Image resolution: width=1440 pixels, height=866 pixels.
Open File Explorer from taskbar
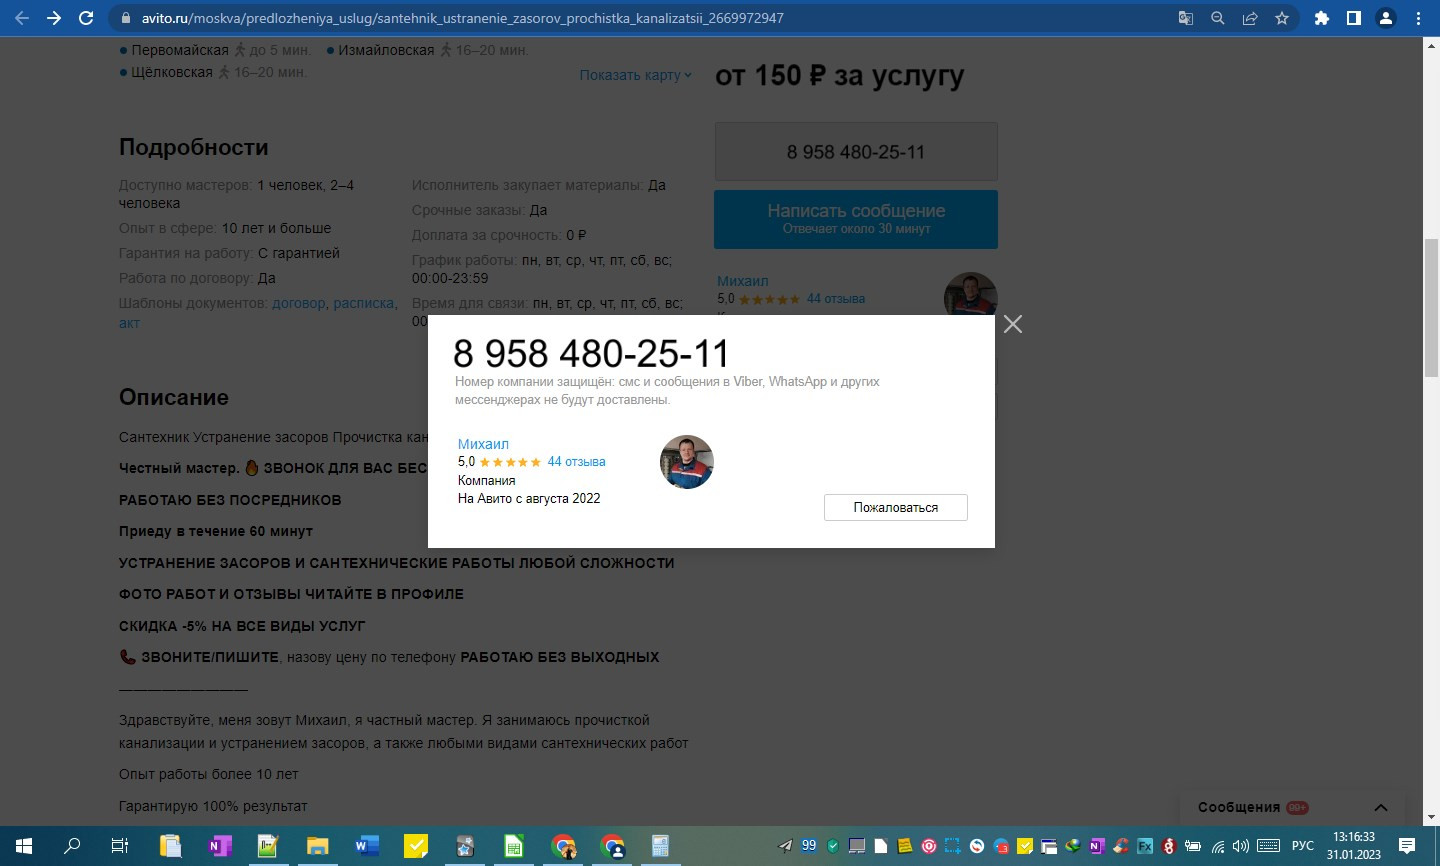click(x=317, y=846)
